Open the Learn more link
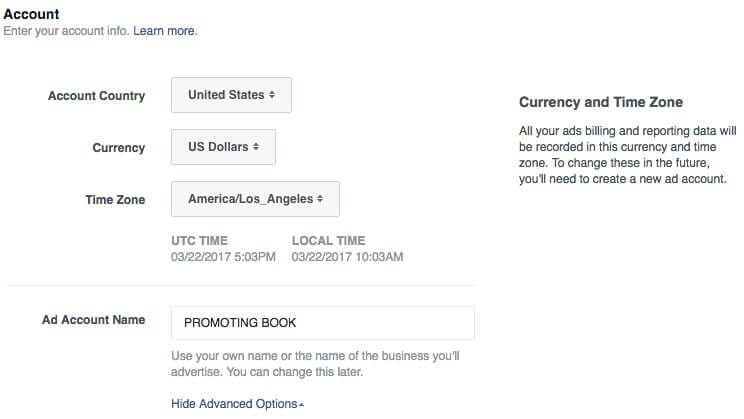Image resolution: width=744 pixels, height=419 pixels. 165,31
